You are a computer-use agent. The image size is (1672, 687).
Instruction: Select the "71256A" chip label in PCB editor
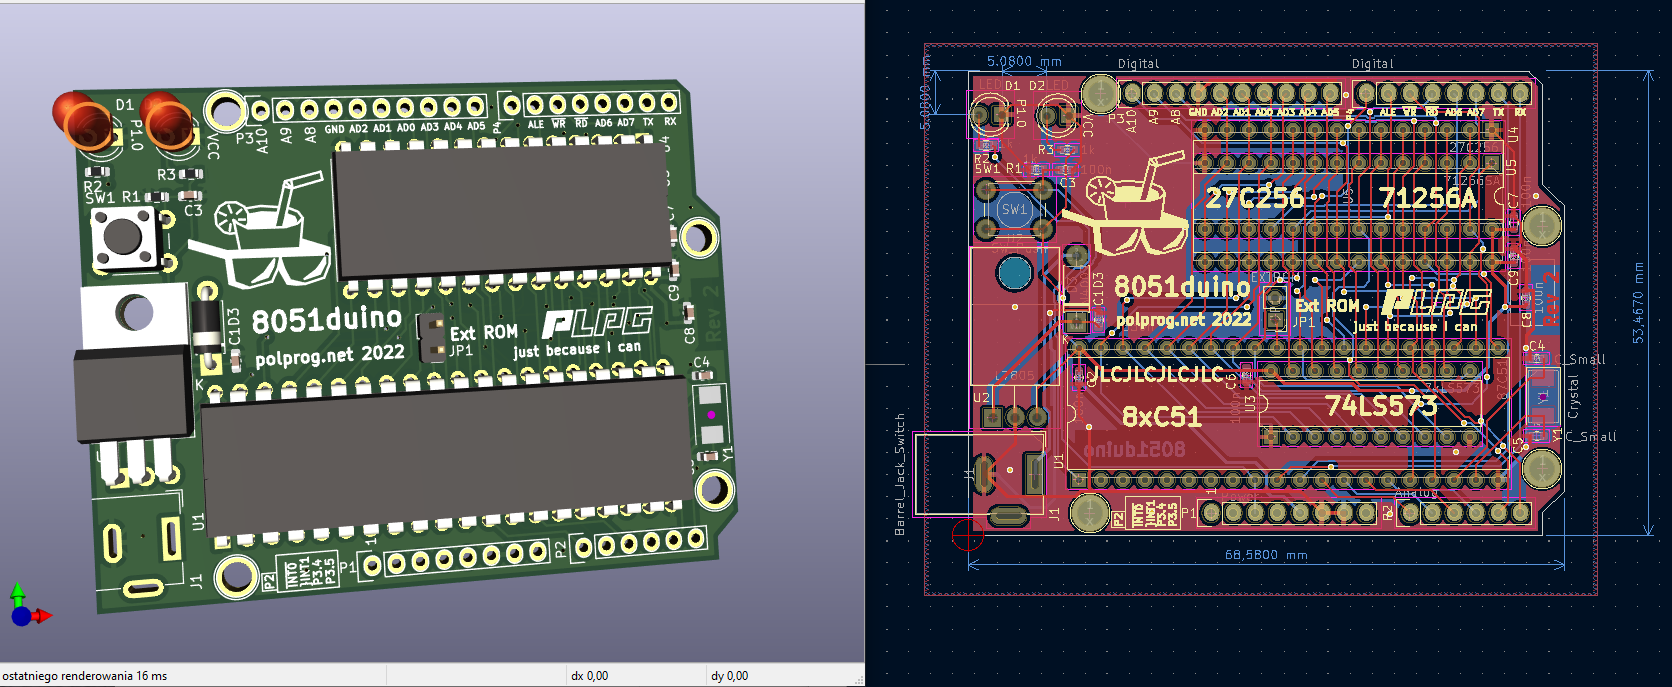pos(1428,198)
